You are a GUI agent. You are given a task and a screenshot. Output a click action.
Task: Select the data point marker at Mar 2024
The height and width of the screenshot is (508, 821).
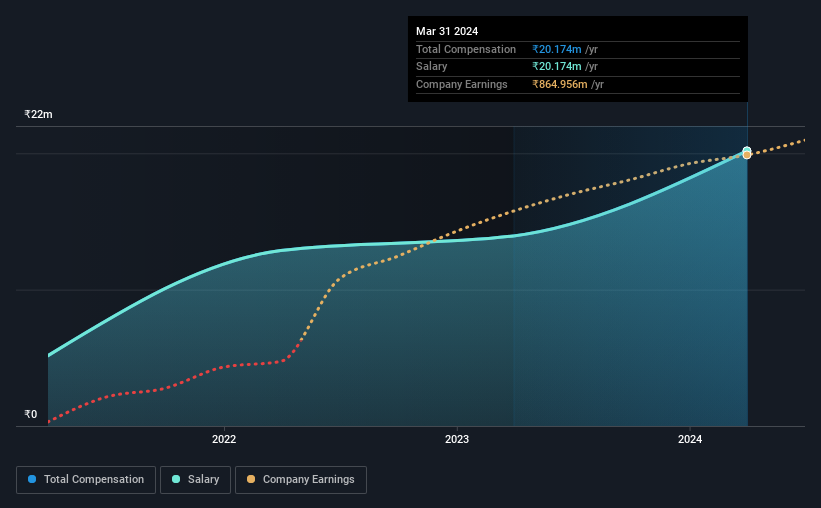tap(747, 153)
